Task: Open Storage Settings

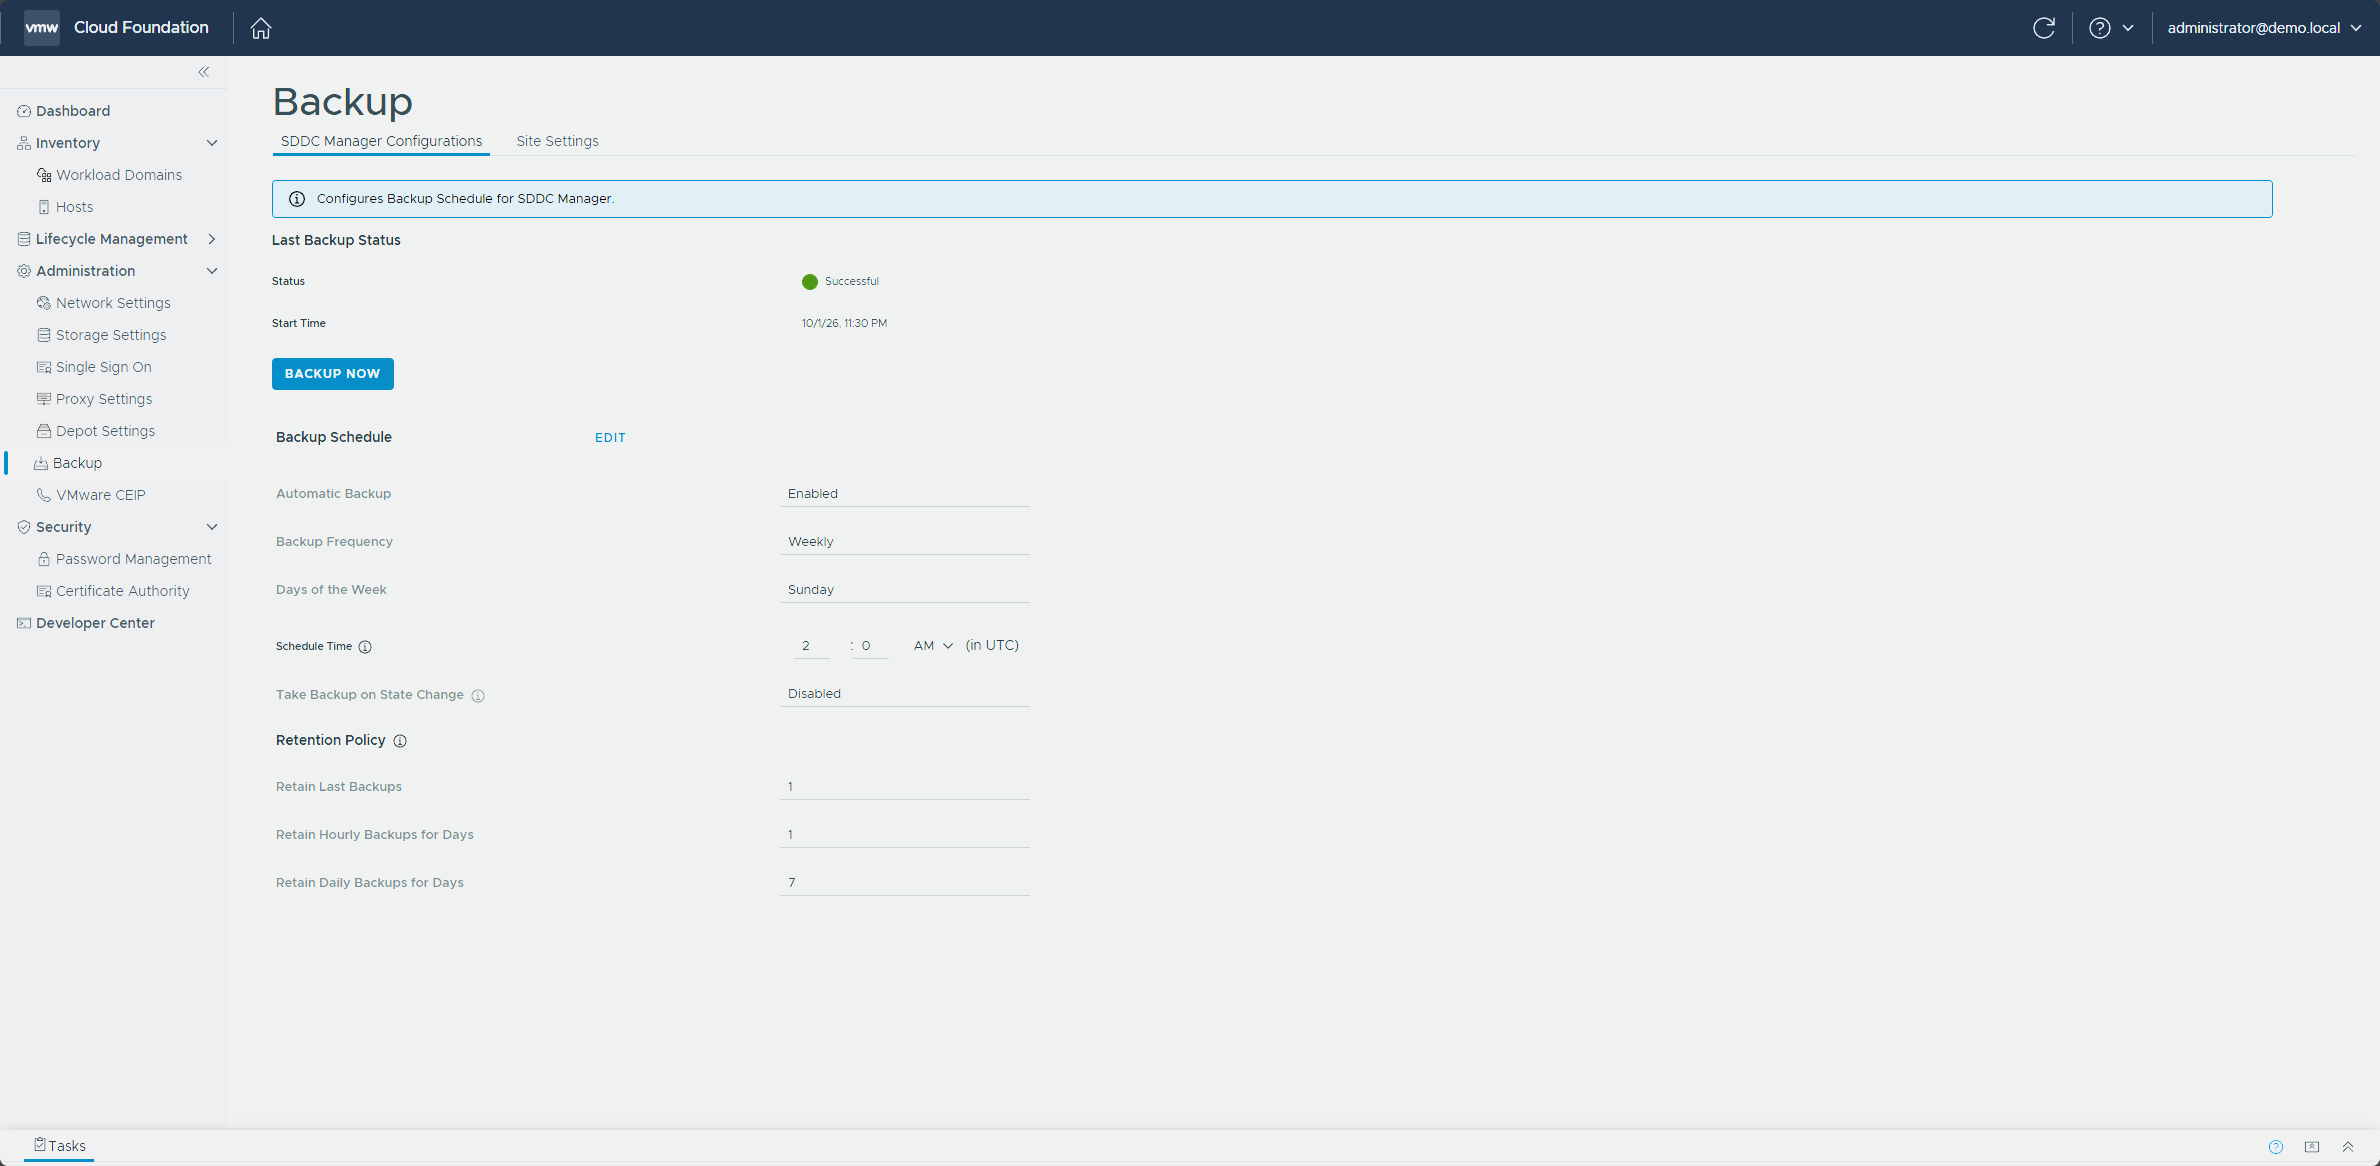Action: (x=111, y=335)
